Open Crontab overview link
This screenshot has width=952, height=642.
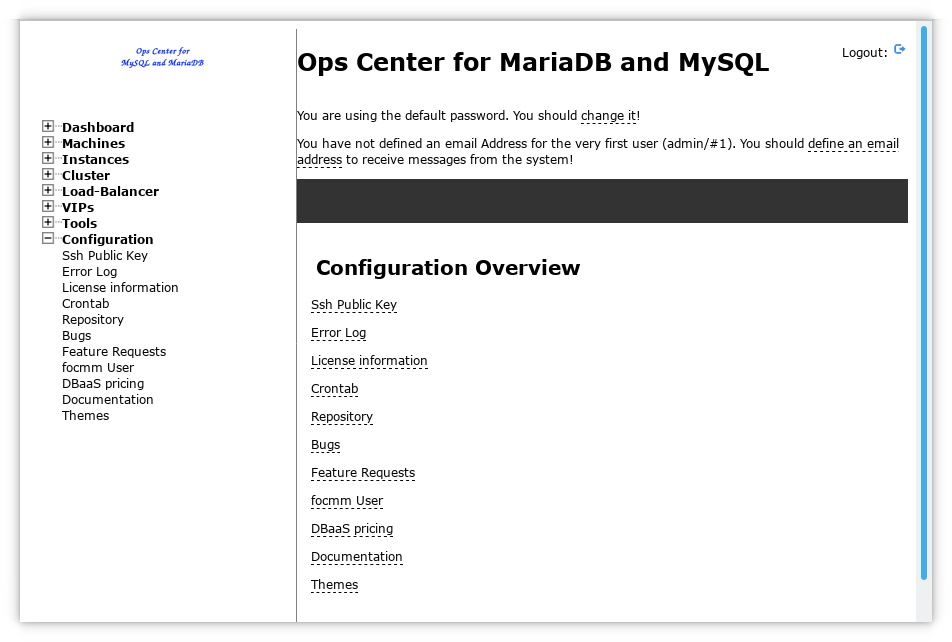[335, 389]
